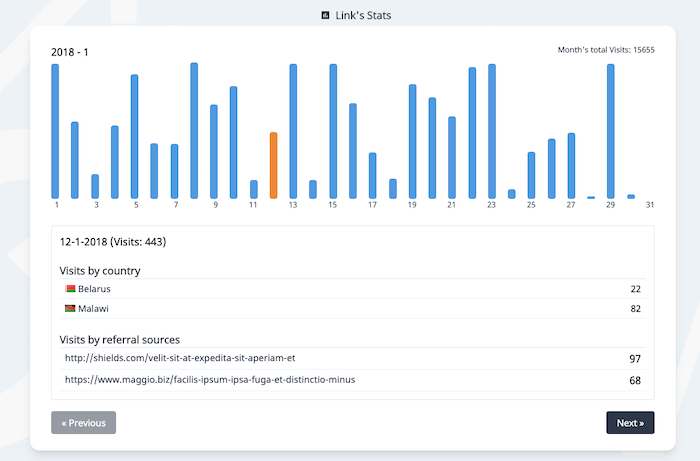
Task: Select the bar for day 22
Action: (472, 133)
